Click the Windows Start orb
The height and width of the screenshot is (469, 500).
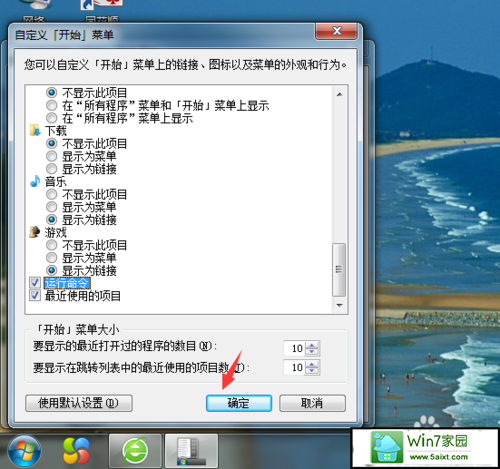pos(25,452)
